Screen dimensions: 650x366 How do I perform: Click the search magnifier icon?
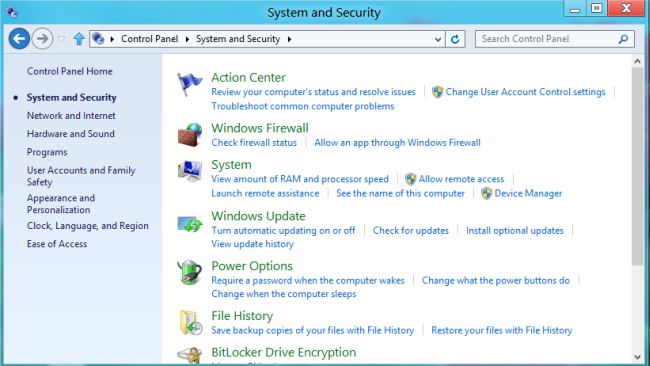coord(623,39)
